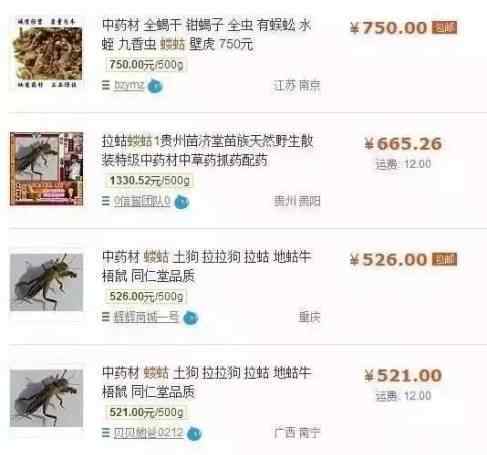Click the three-line seller icon in the 526.00 listing
This screenshot has width=487, height=455.
pyautogui.click(x=106, y=317)
